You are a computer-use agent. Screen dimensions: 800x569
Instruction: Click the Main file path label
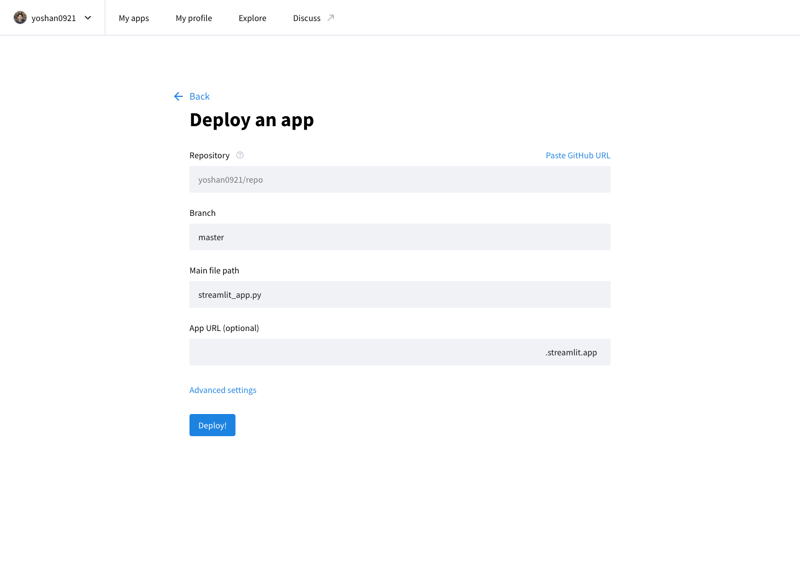[214, 270]
